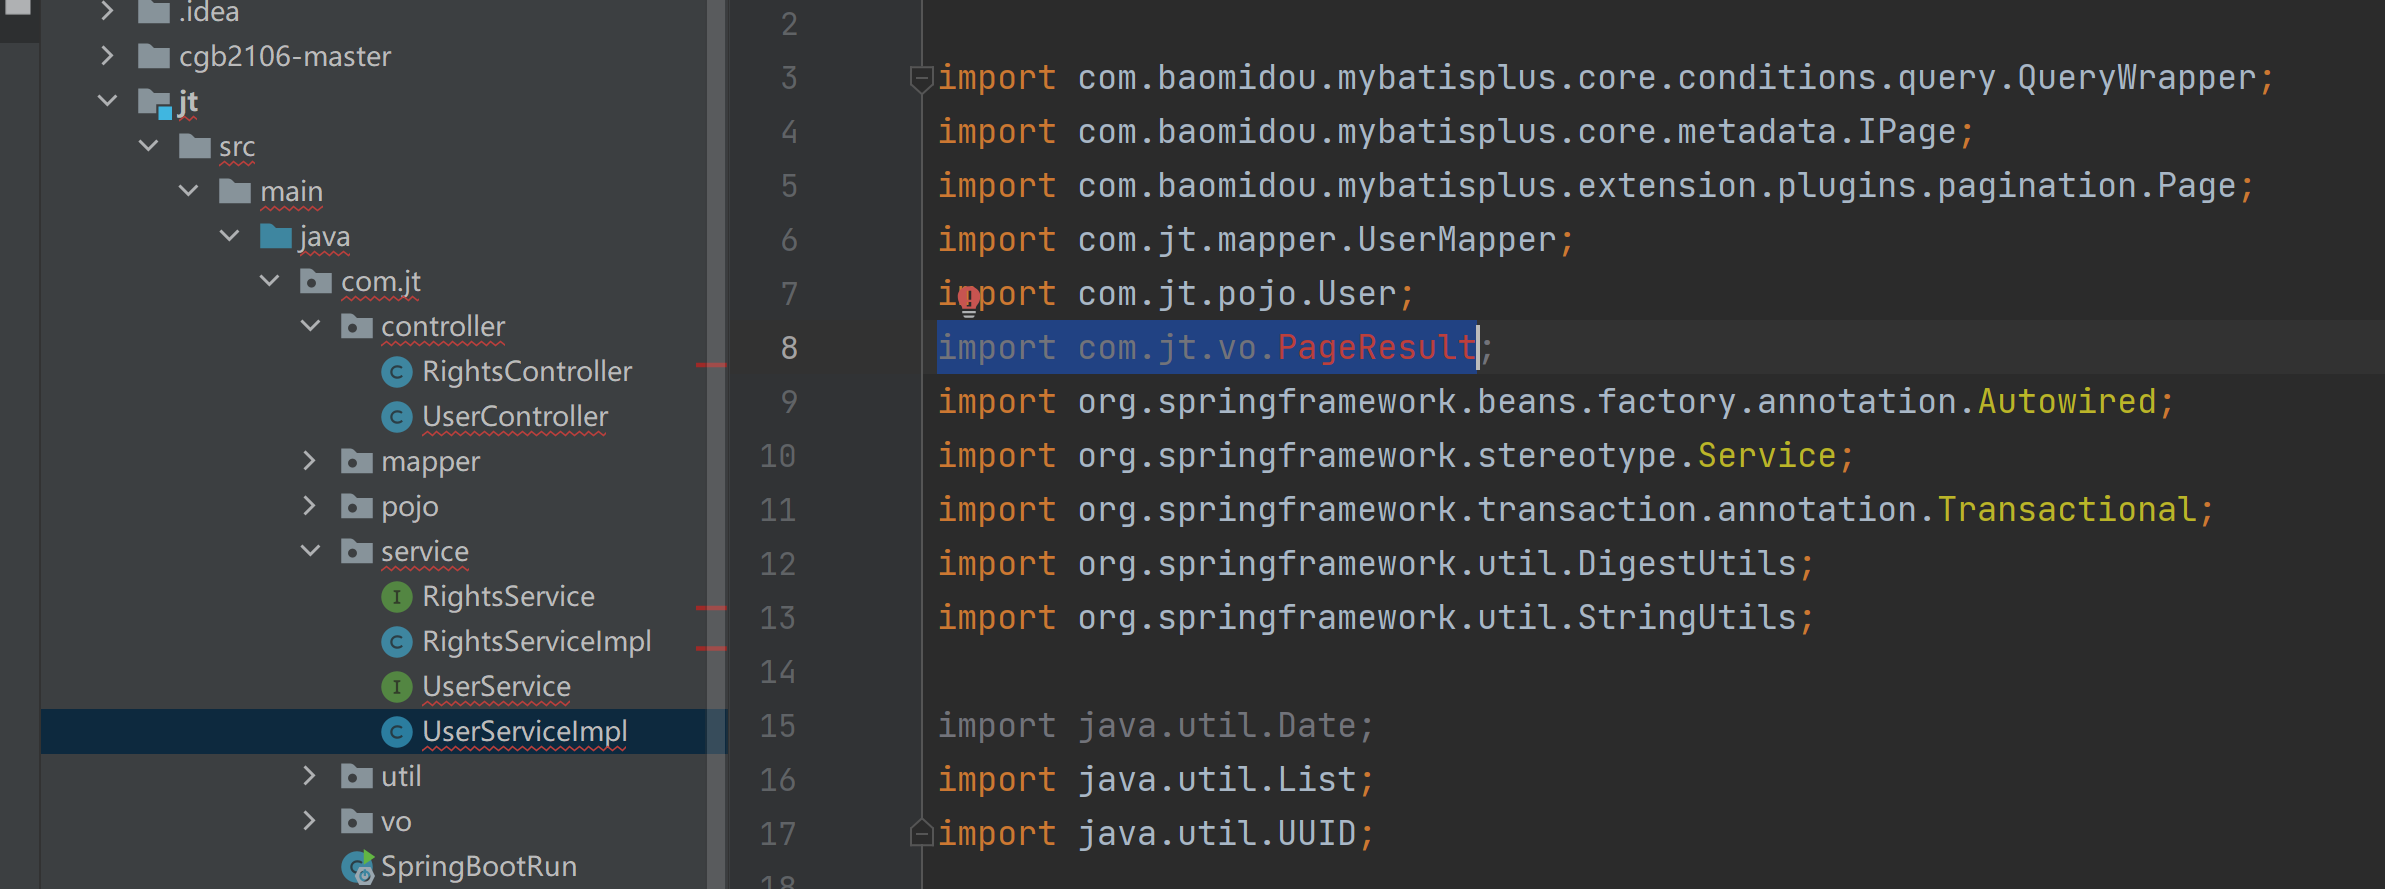Click the src folder icon
This screenshot has height=889, width=2385.
194,146
